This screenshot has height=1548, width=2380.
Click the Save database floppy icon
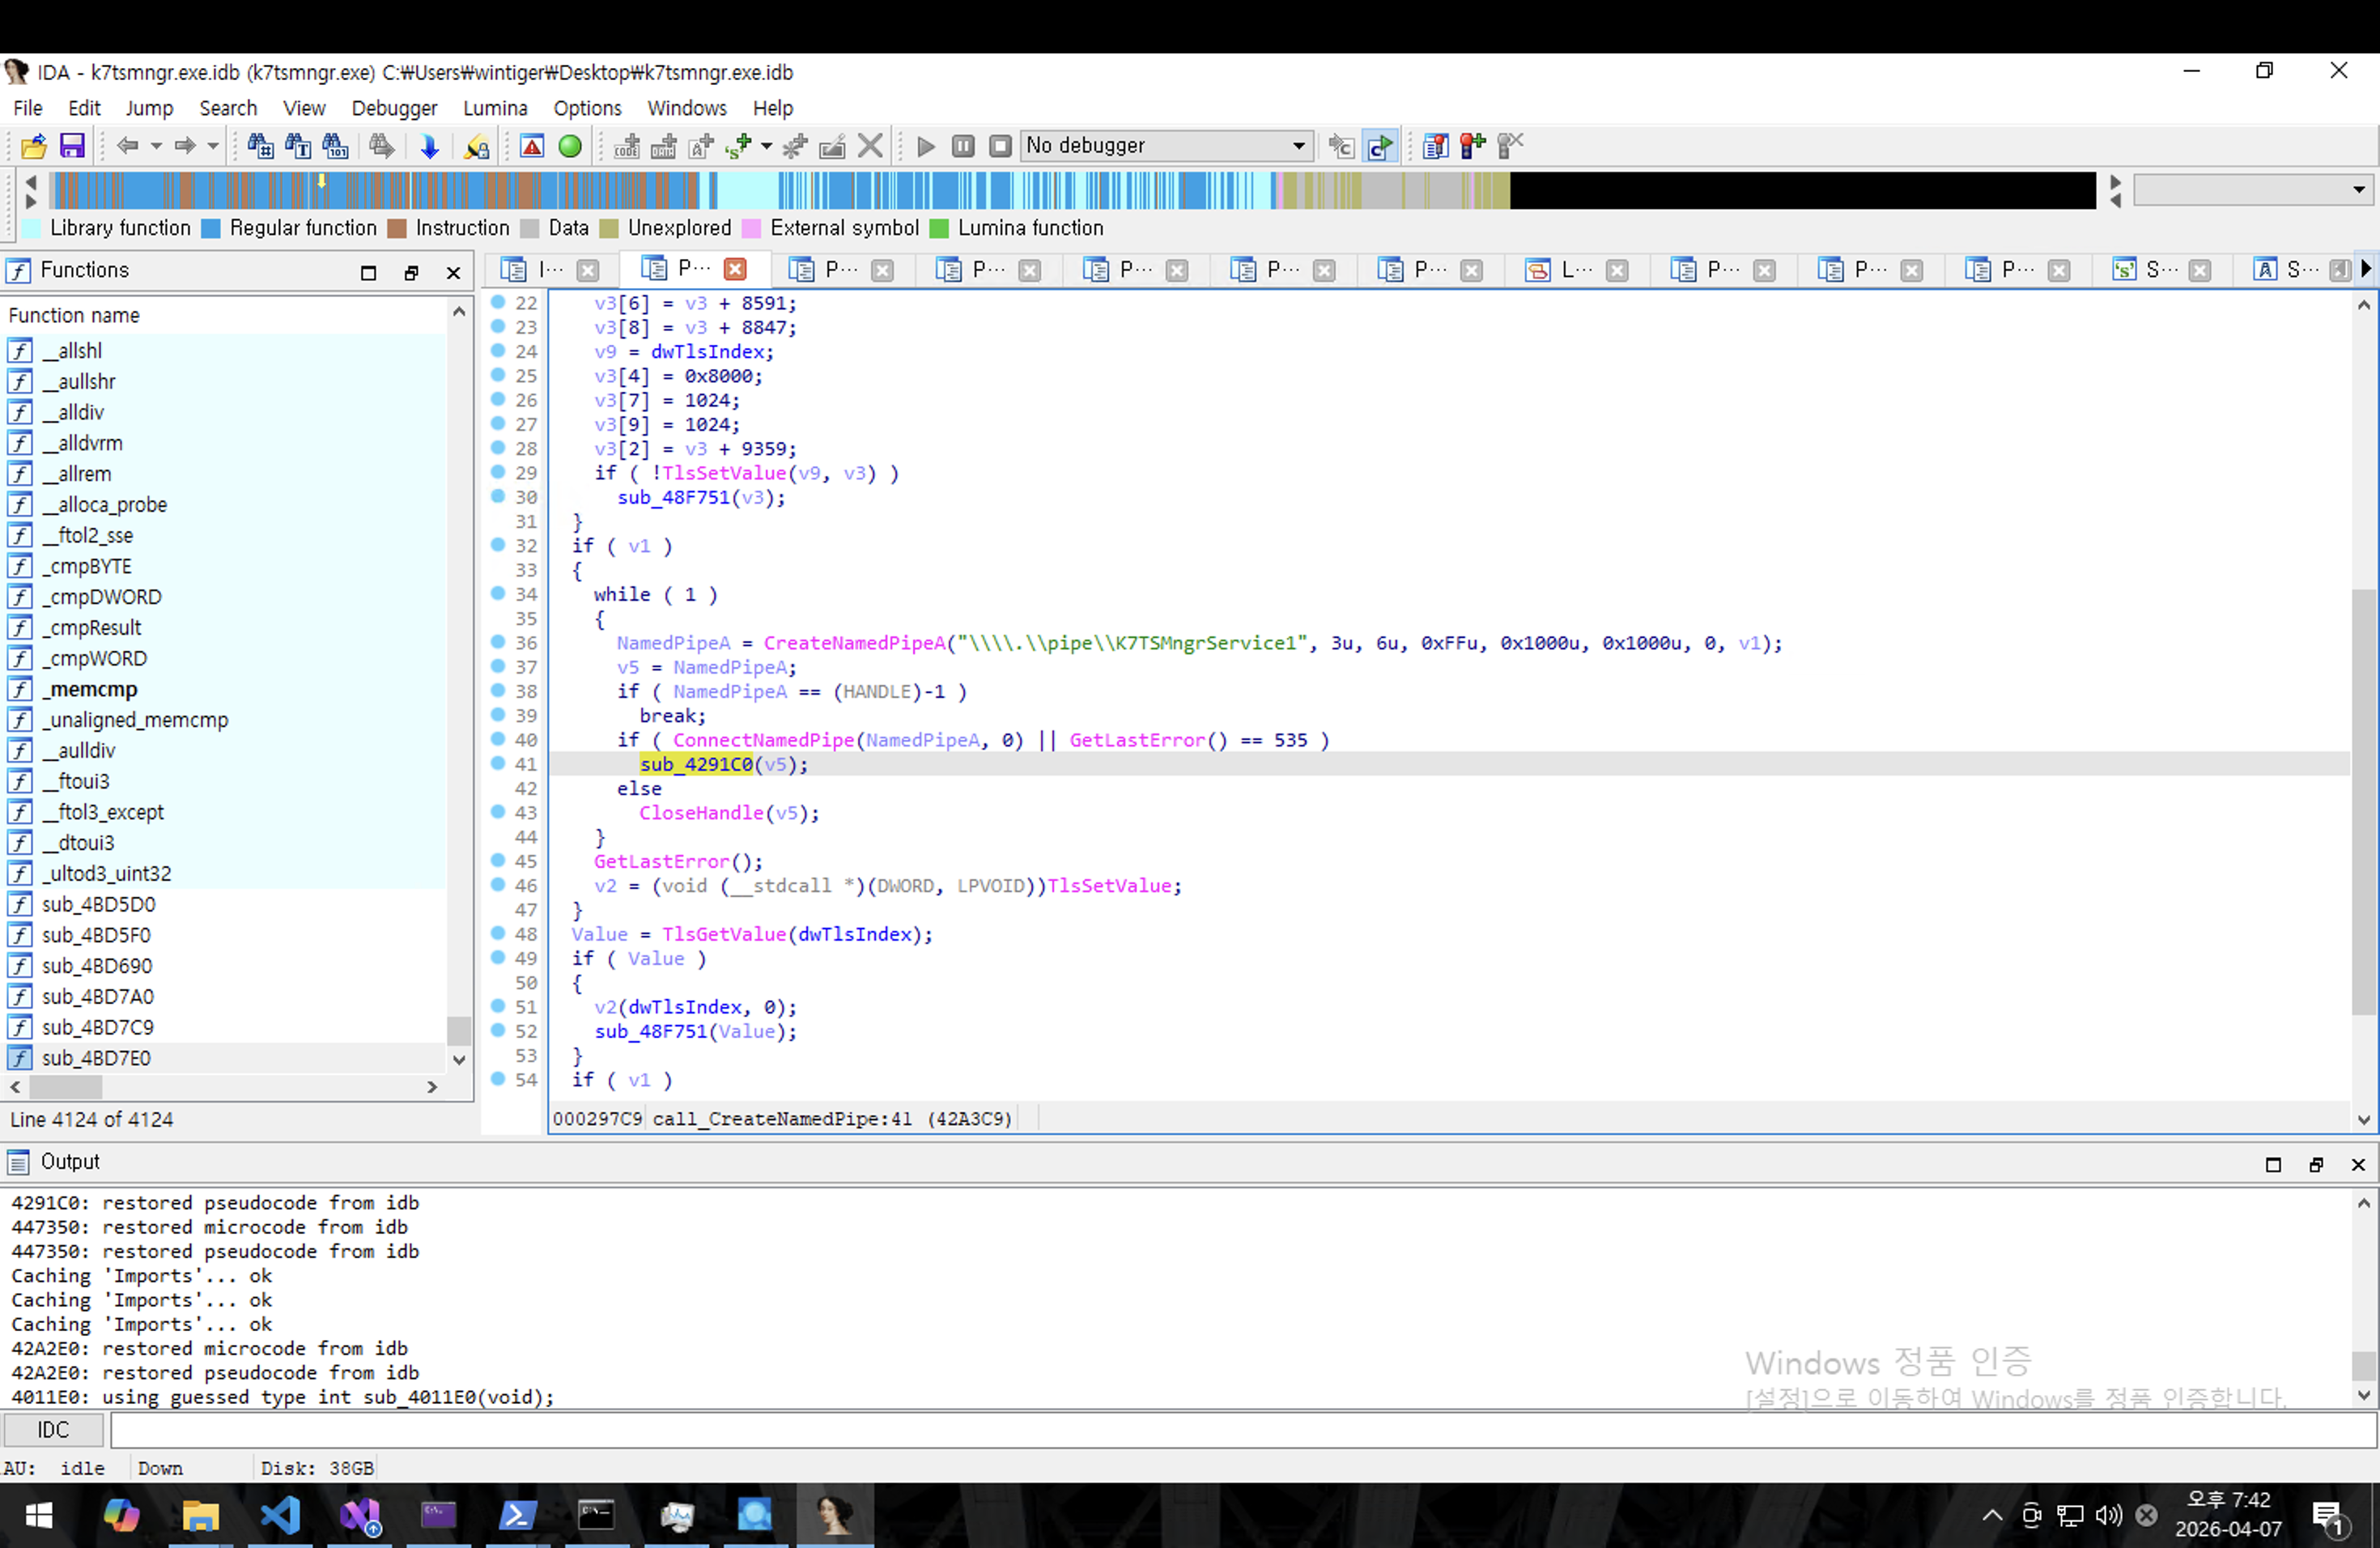[72, 146]
